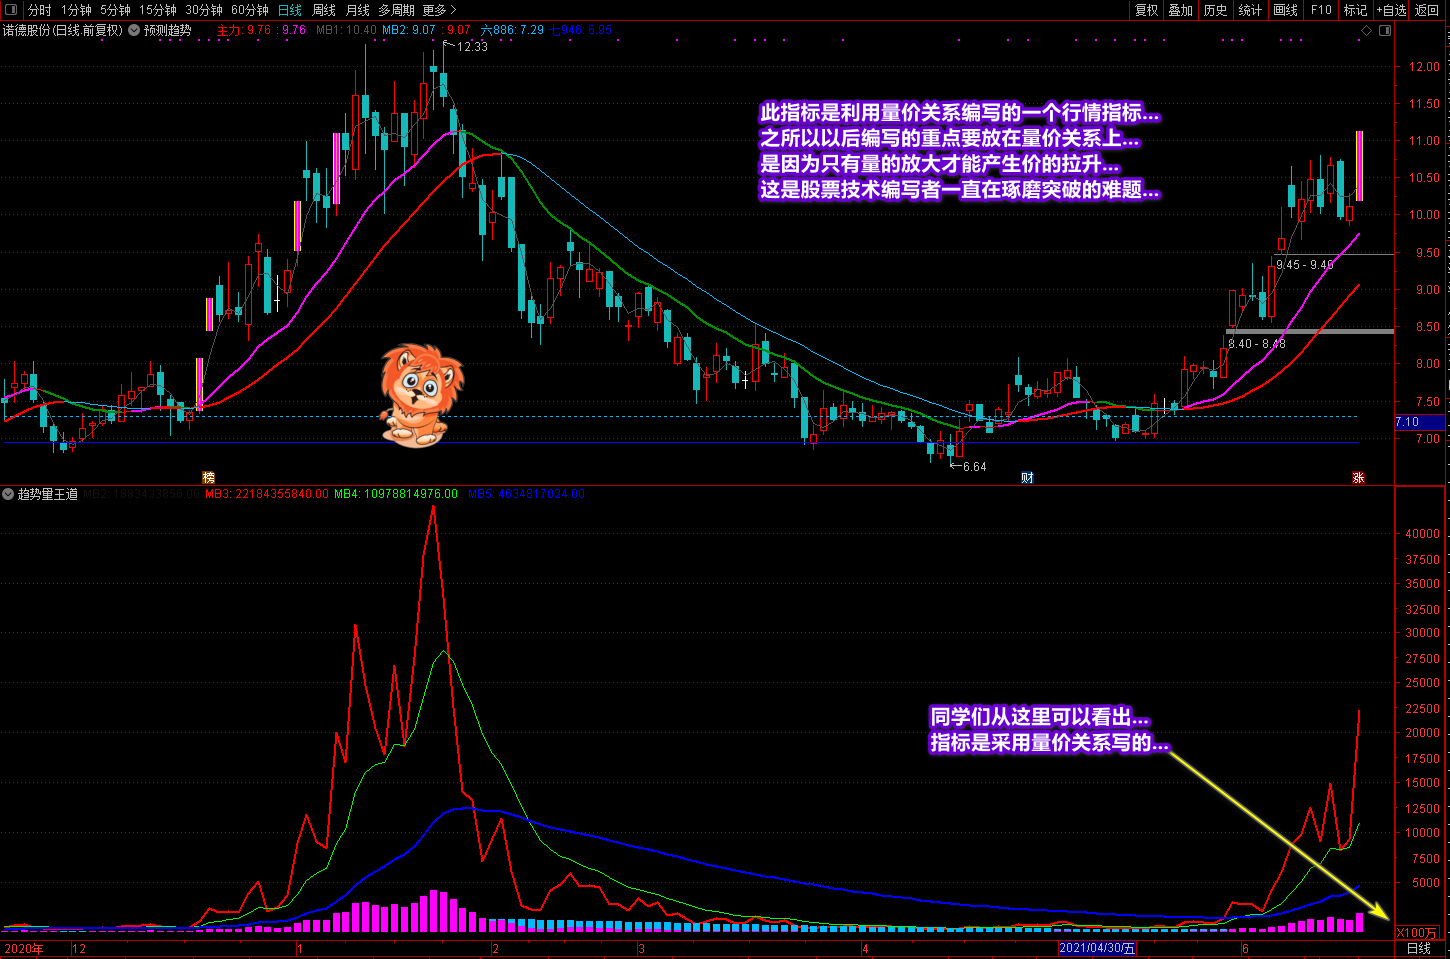Click the 12.00 price axis label
Image resolution: width=1450 pixels, height=959 pixels.
coord(1424,67)
